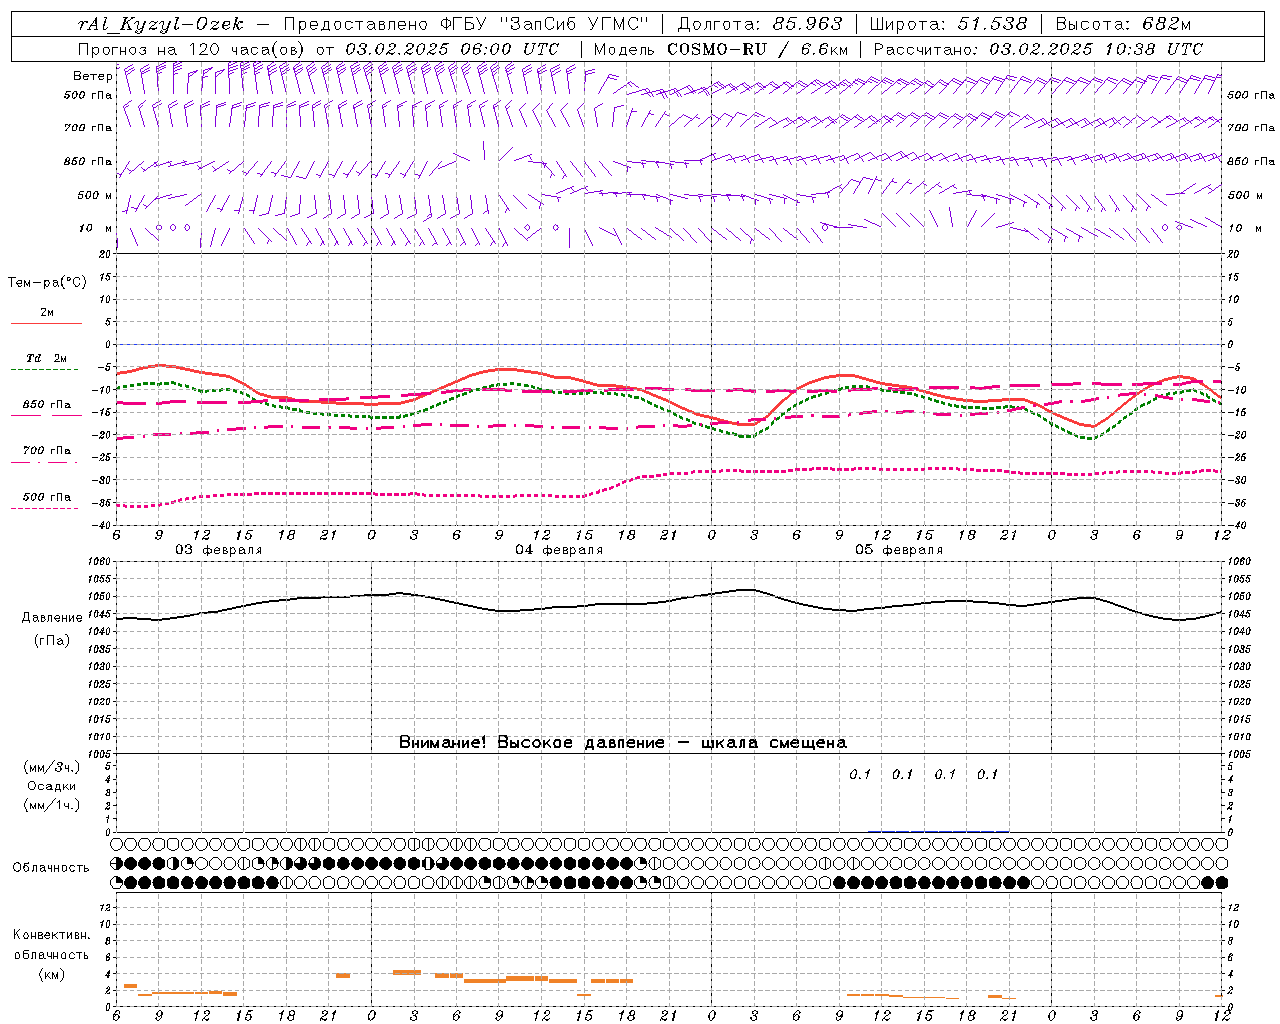
Task: Click the 700 гПа temperature legend entry
Action: click(x=47, y=451)
